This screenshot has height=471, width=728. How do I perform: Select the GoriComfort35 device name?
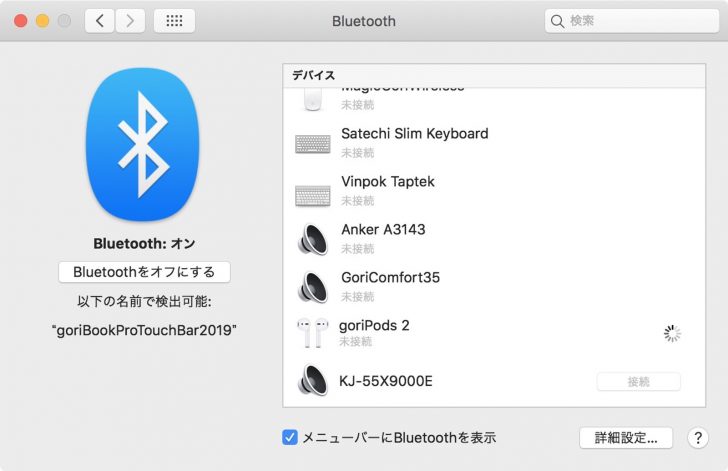(390, 277)
